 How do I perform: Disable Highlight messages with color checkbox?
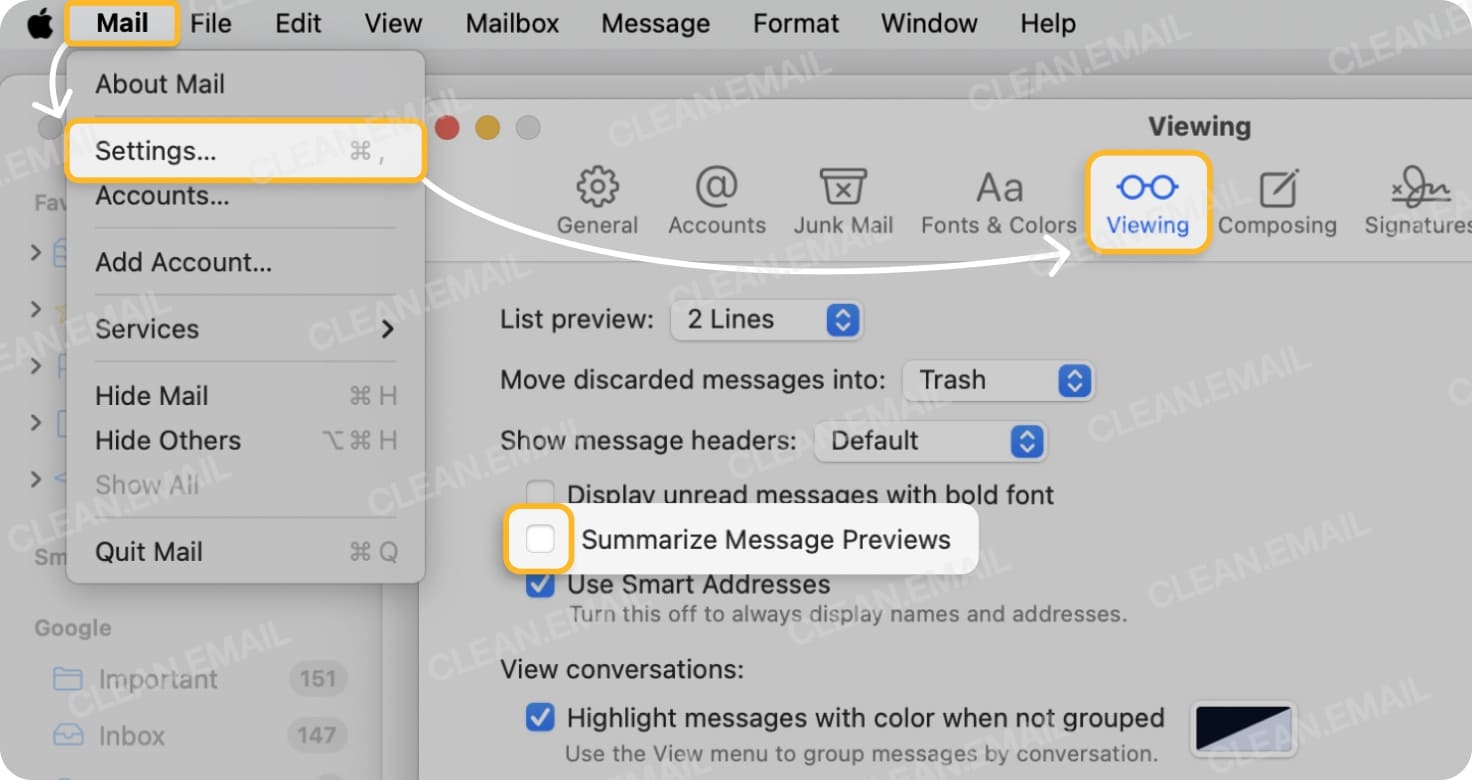coord(540,718)
